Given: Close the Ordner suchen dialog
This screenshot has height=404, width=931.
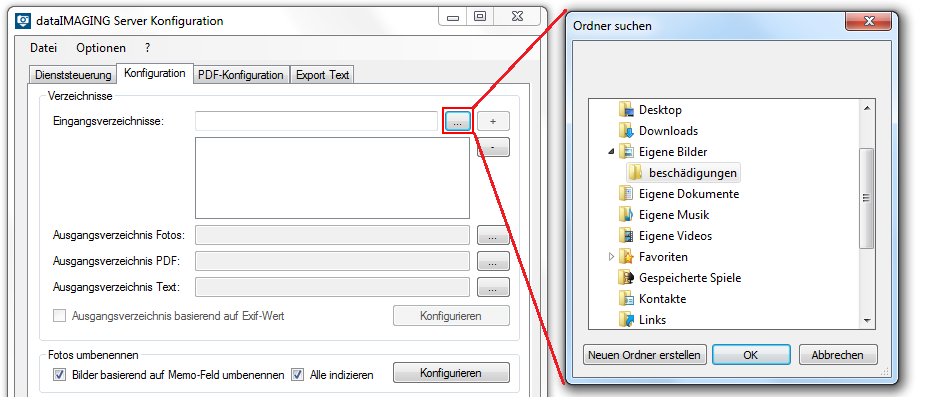Looking at the screenshot, I should click(869, 23).
